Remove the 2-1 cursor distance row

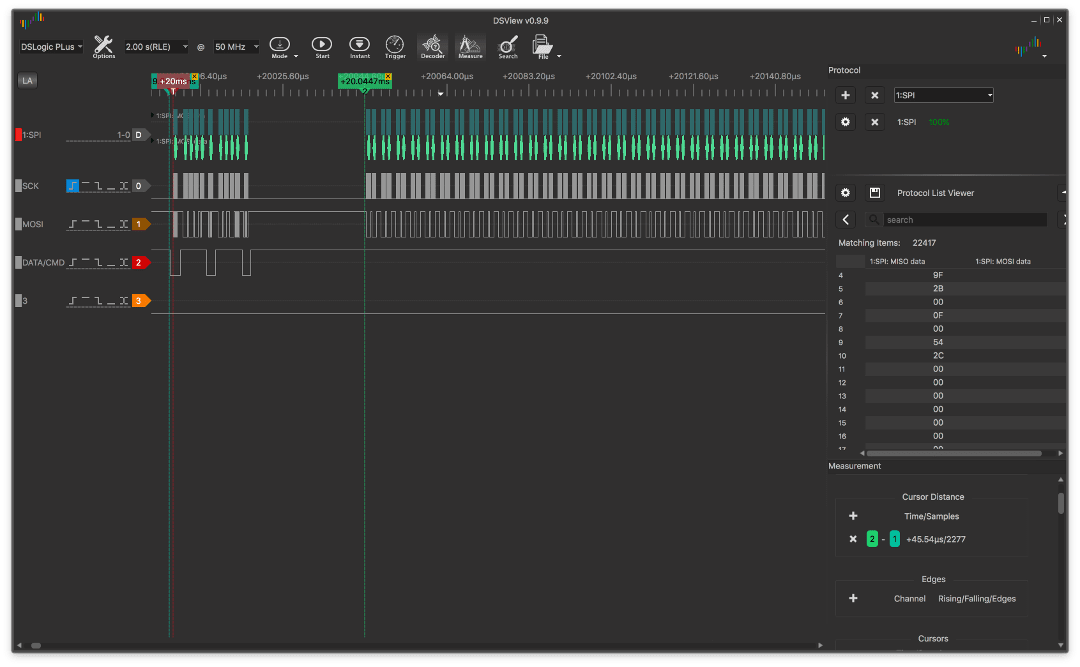coord(853,540)
